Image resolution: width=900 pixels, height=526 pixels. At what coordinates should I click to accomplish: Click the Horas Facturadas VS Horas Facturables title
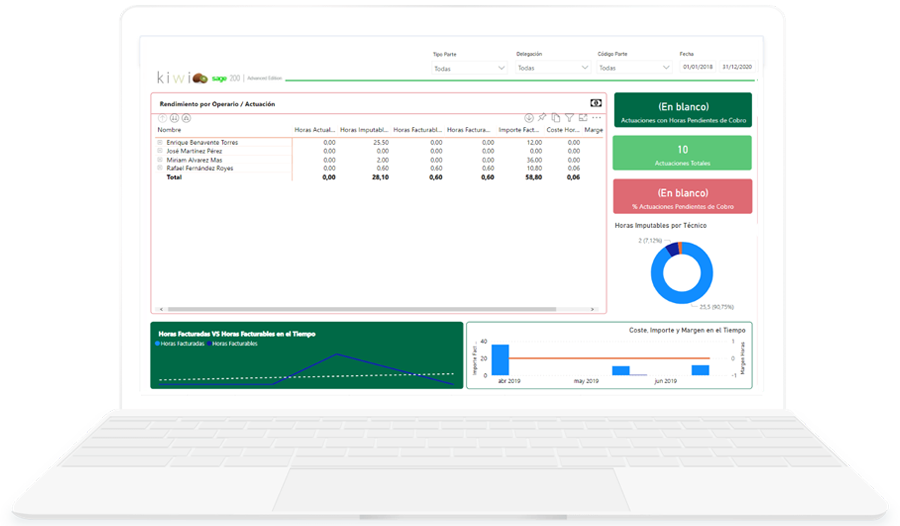point(237,334)
